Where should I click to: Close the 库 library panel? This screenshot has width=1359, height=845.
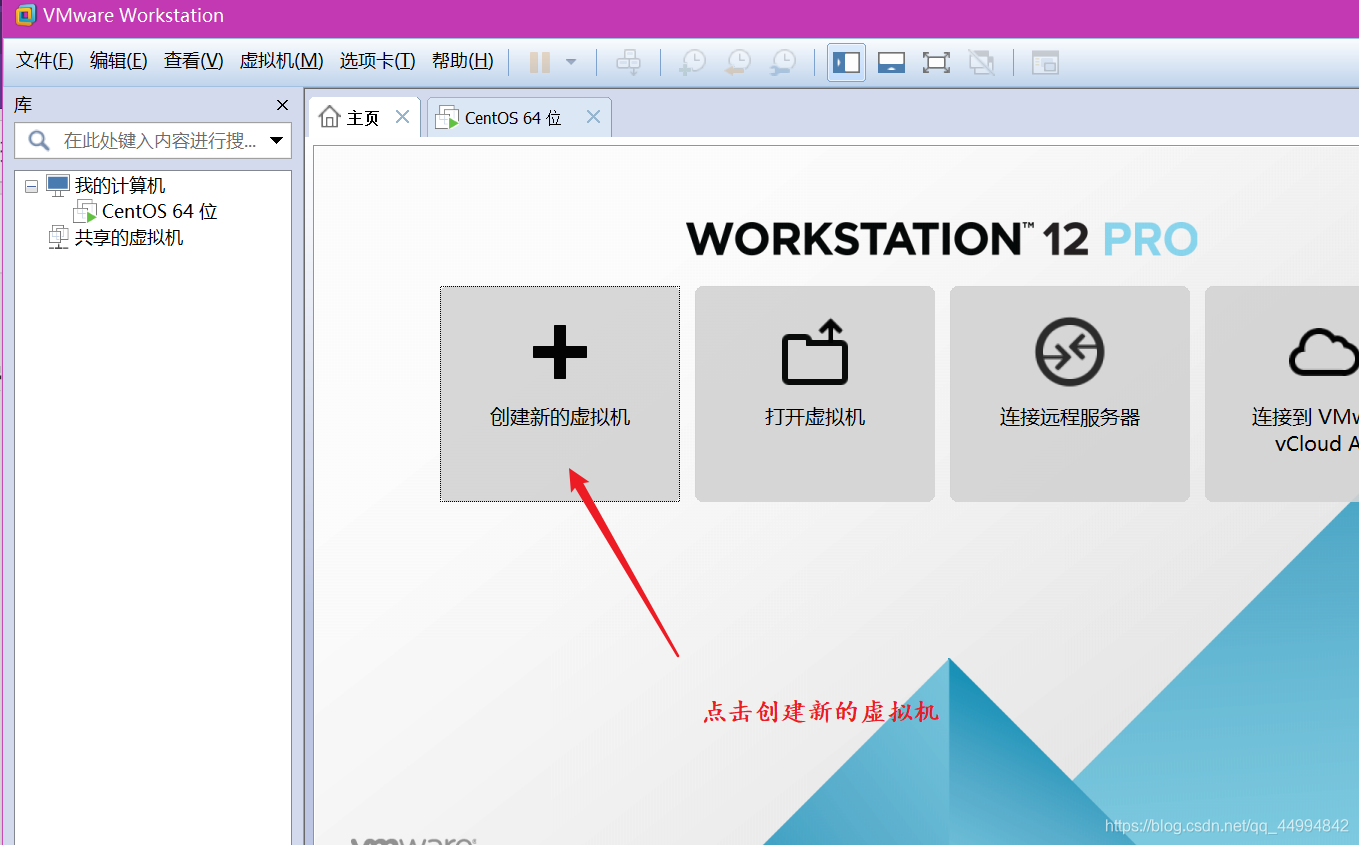[282, 105]
